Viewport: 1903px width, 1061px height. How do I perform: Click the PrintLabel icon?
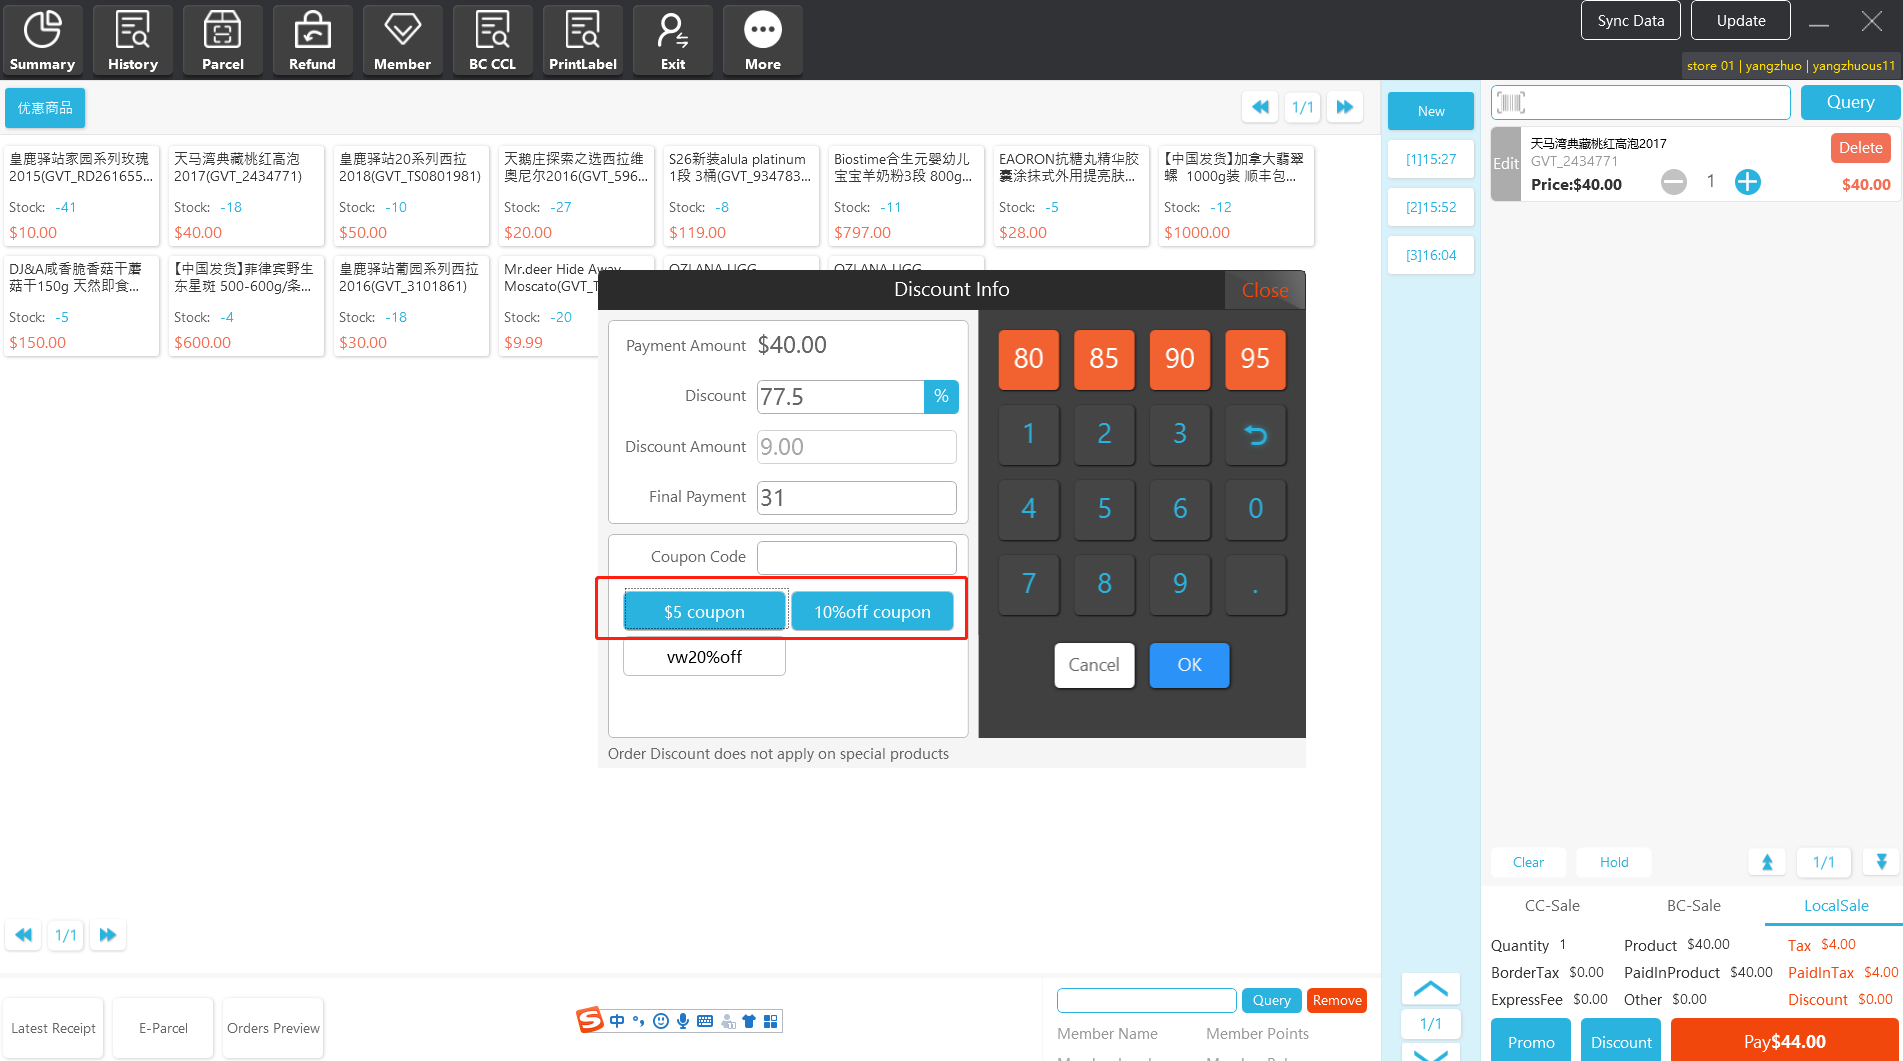582,40
